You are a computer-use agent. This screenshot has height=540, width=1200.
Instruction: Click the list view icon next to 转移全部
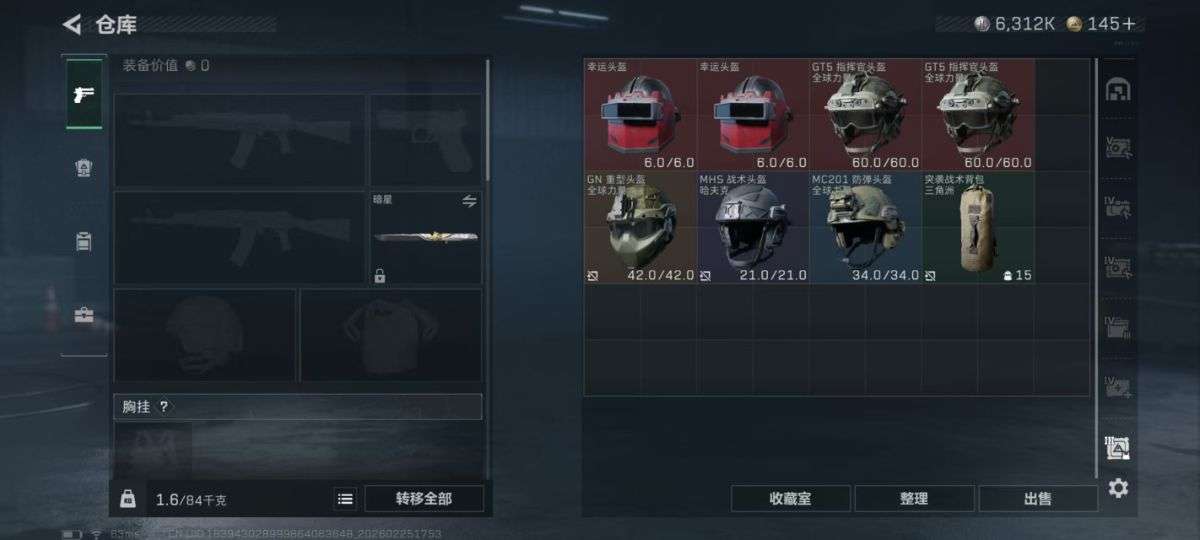click(345, 499)
